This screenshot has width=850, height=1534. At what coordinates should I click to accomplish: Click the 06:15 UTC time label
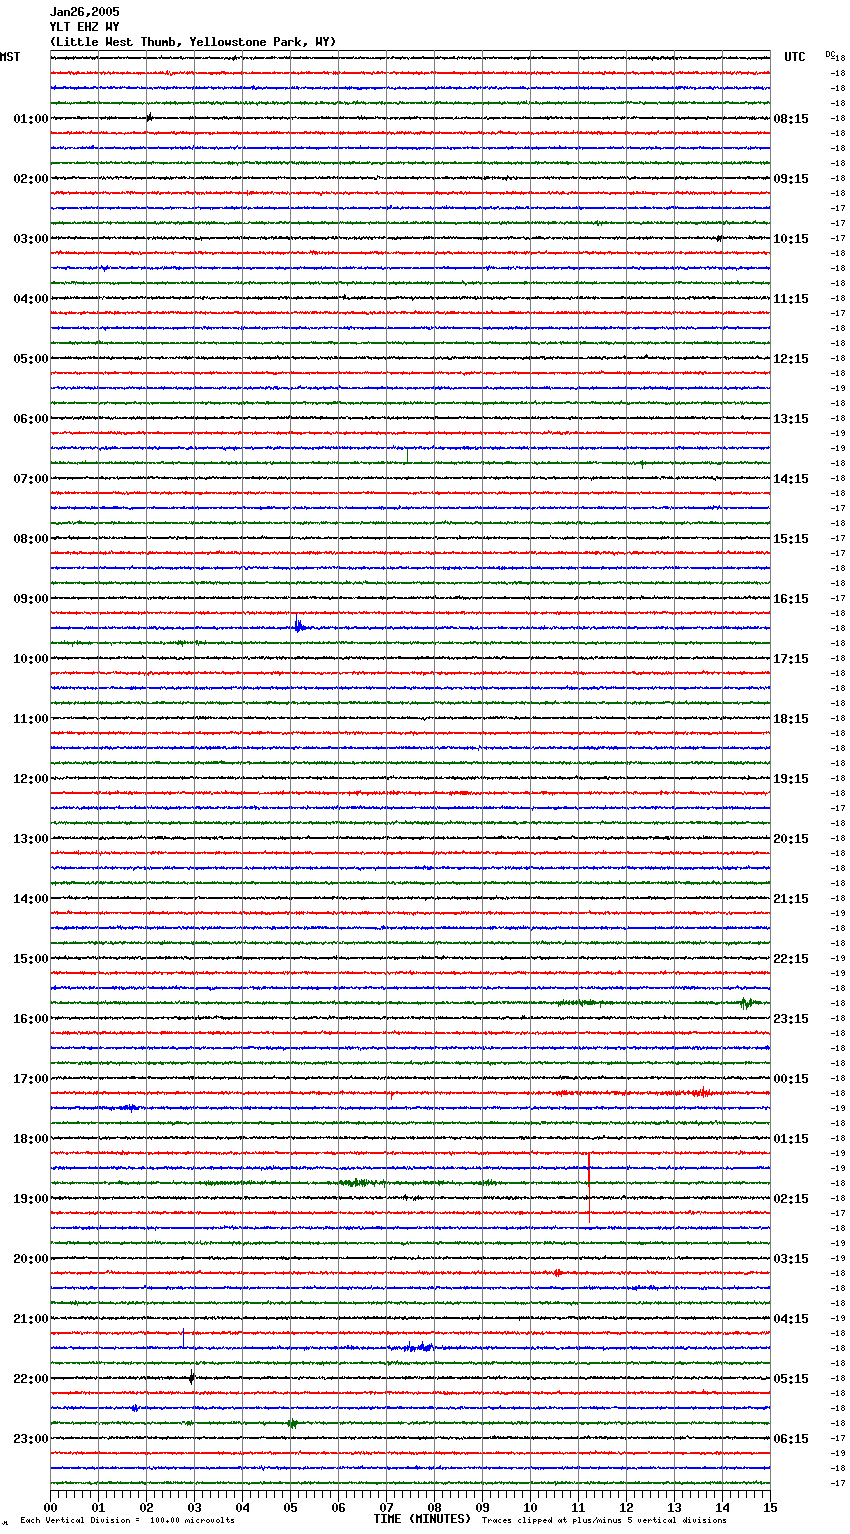791,1439
